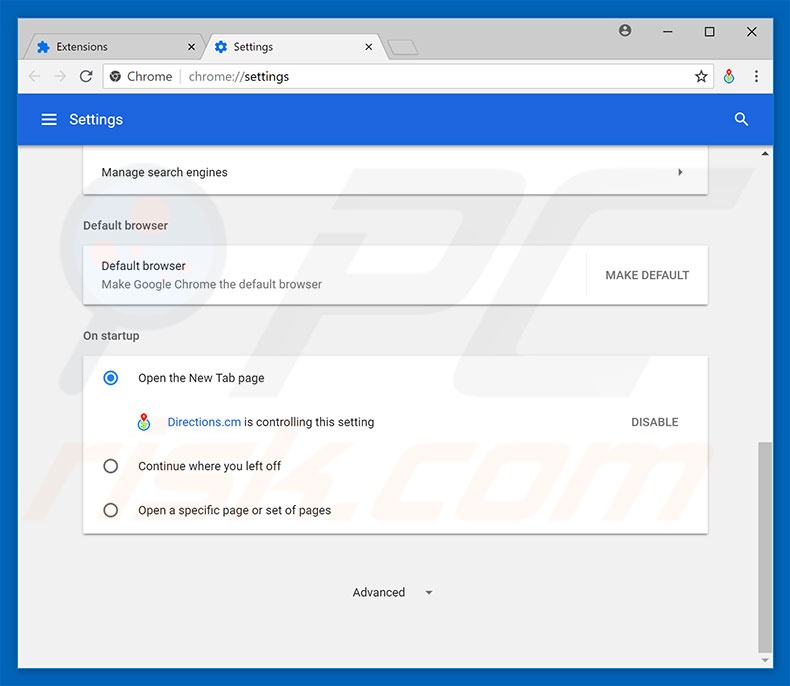Switch to the Extensions tab
Viewport: 790px width, 686px height.
(113, 47)
